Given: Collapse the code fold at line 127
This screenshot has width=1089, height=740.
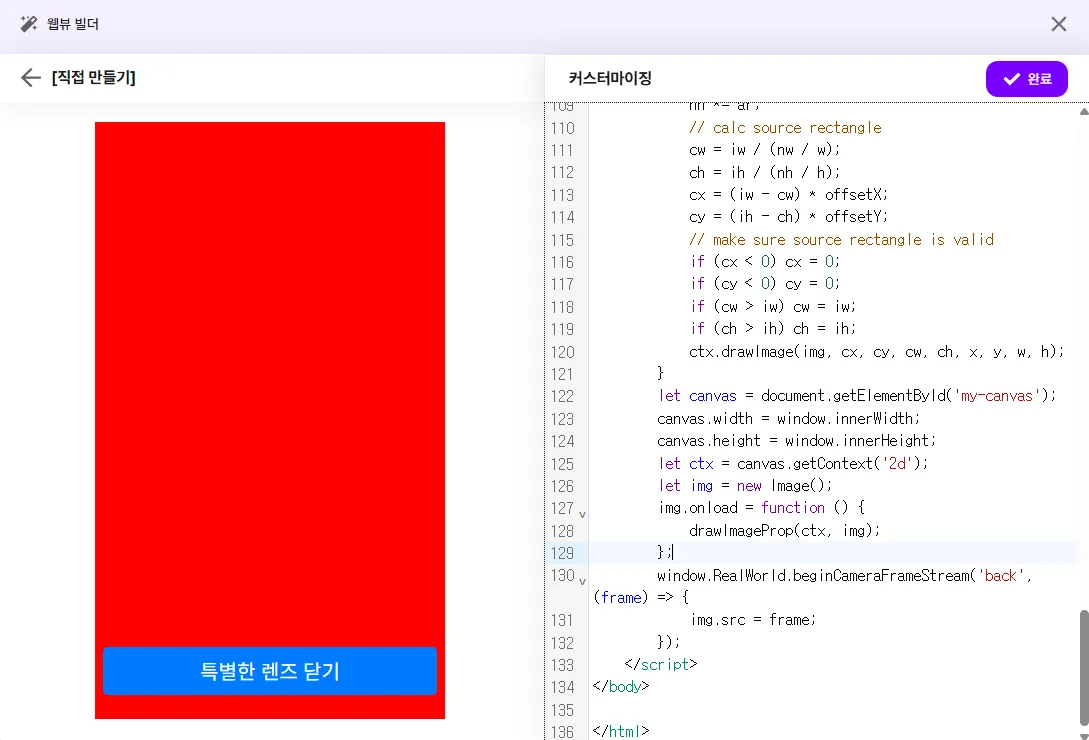Looking at the screenshot, I should click(582, 515).
